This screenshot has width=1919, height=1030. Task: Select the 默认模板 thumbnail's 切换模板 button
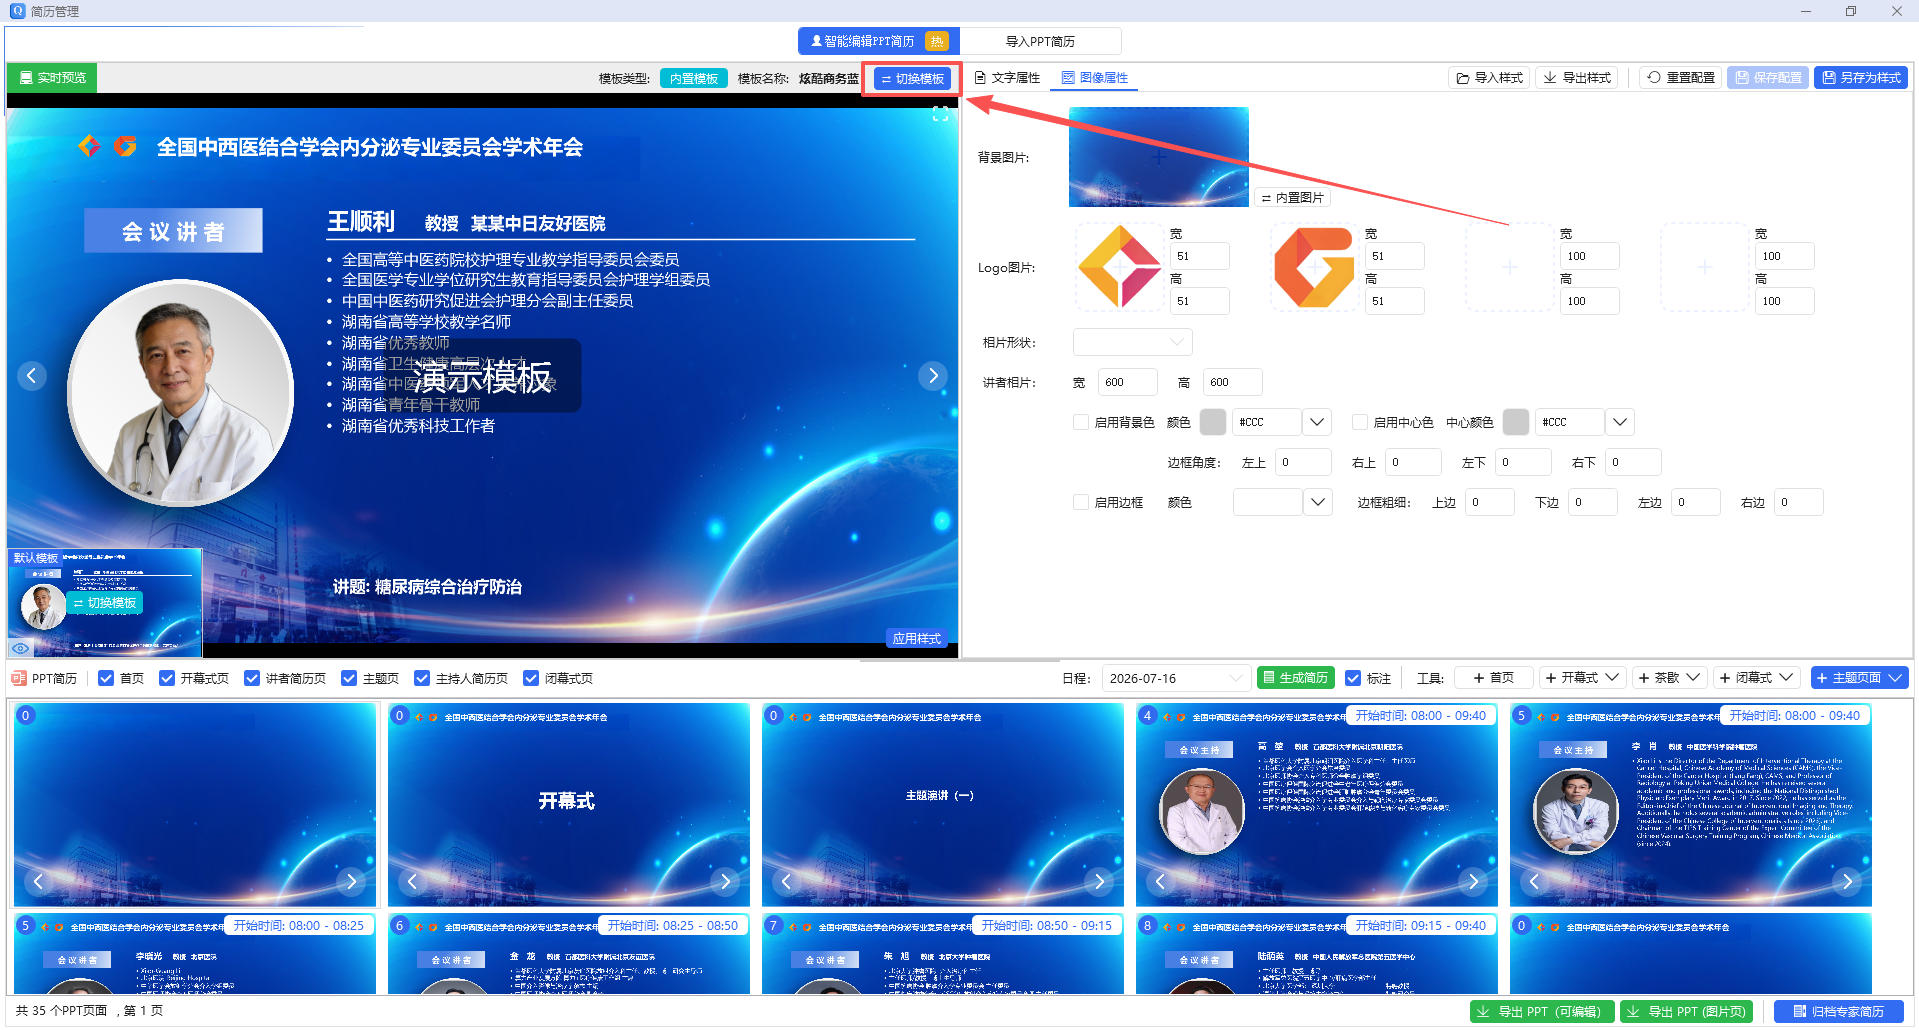tap(105, 602)
